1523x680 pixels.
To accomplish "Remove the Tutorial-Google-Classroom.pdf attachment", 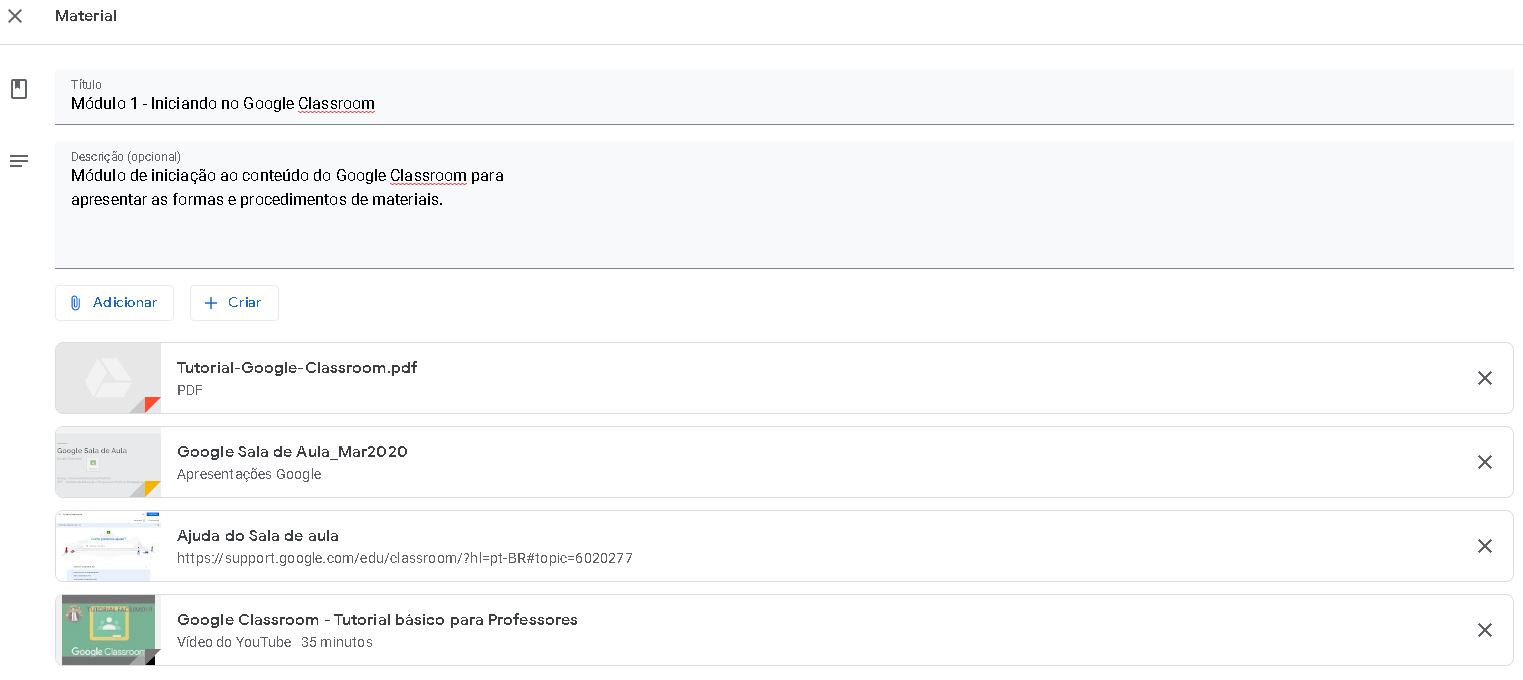I will (x=1485, y=378).
